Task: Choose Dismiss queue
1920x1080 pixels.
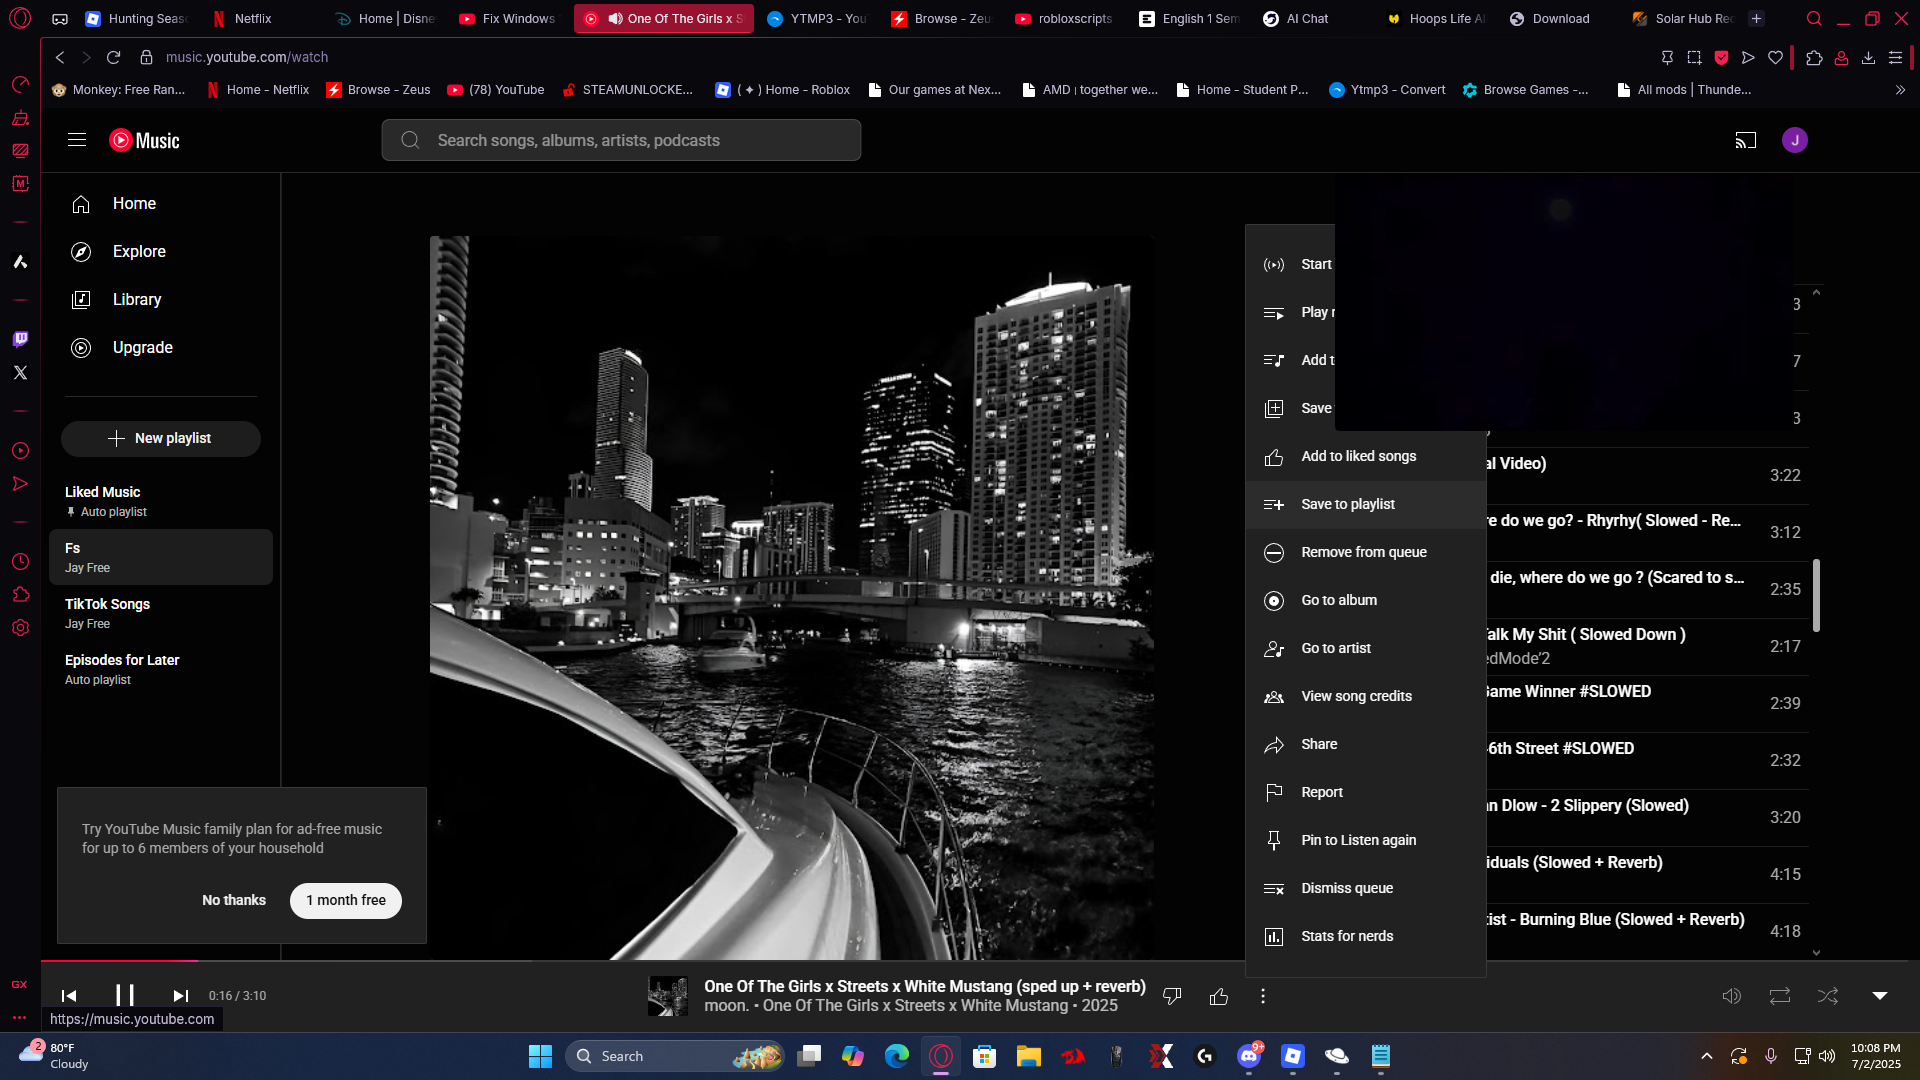Action: click(1366, 889)
